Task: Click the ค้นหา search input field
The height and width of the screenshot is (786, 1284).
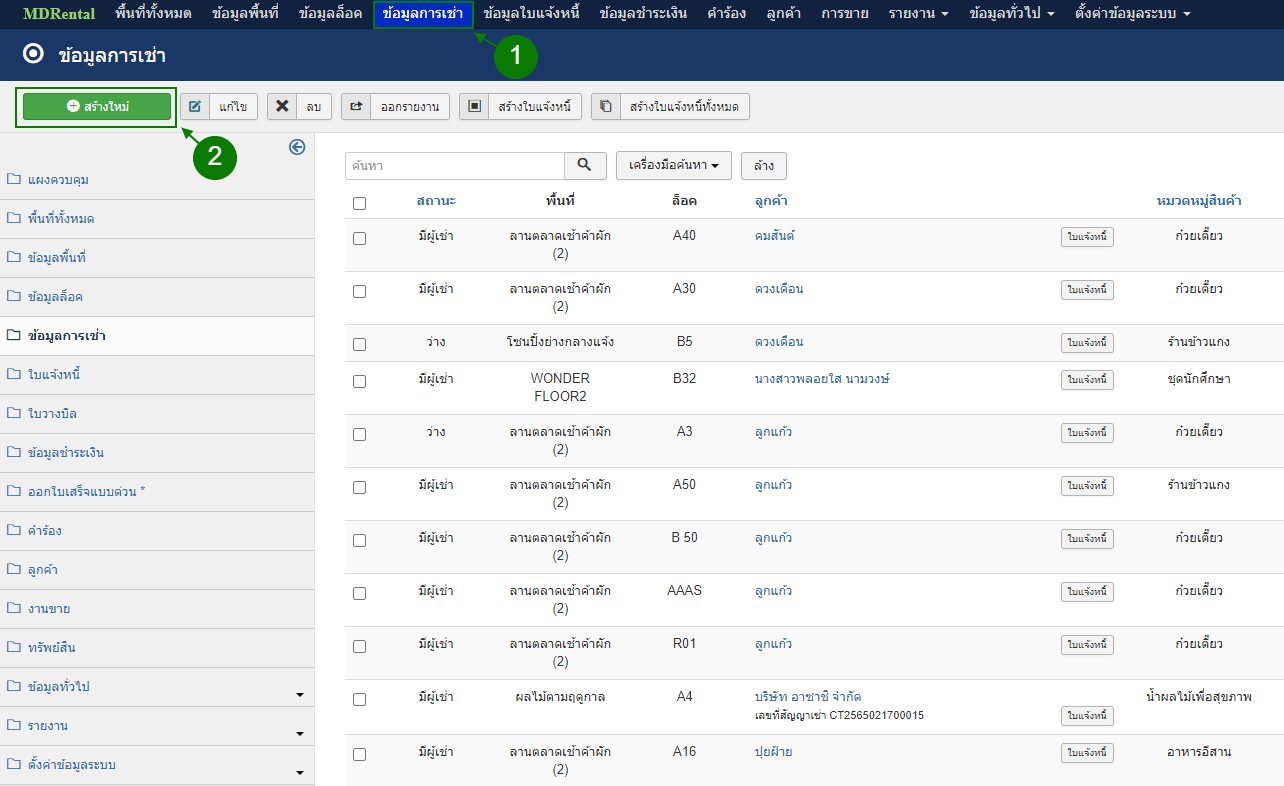Action: click(x=455, y=166)
